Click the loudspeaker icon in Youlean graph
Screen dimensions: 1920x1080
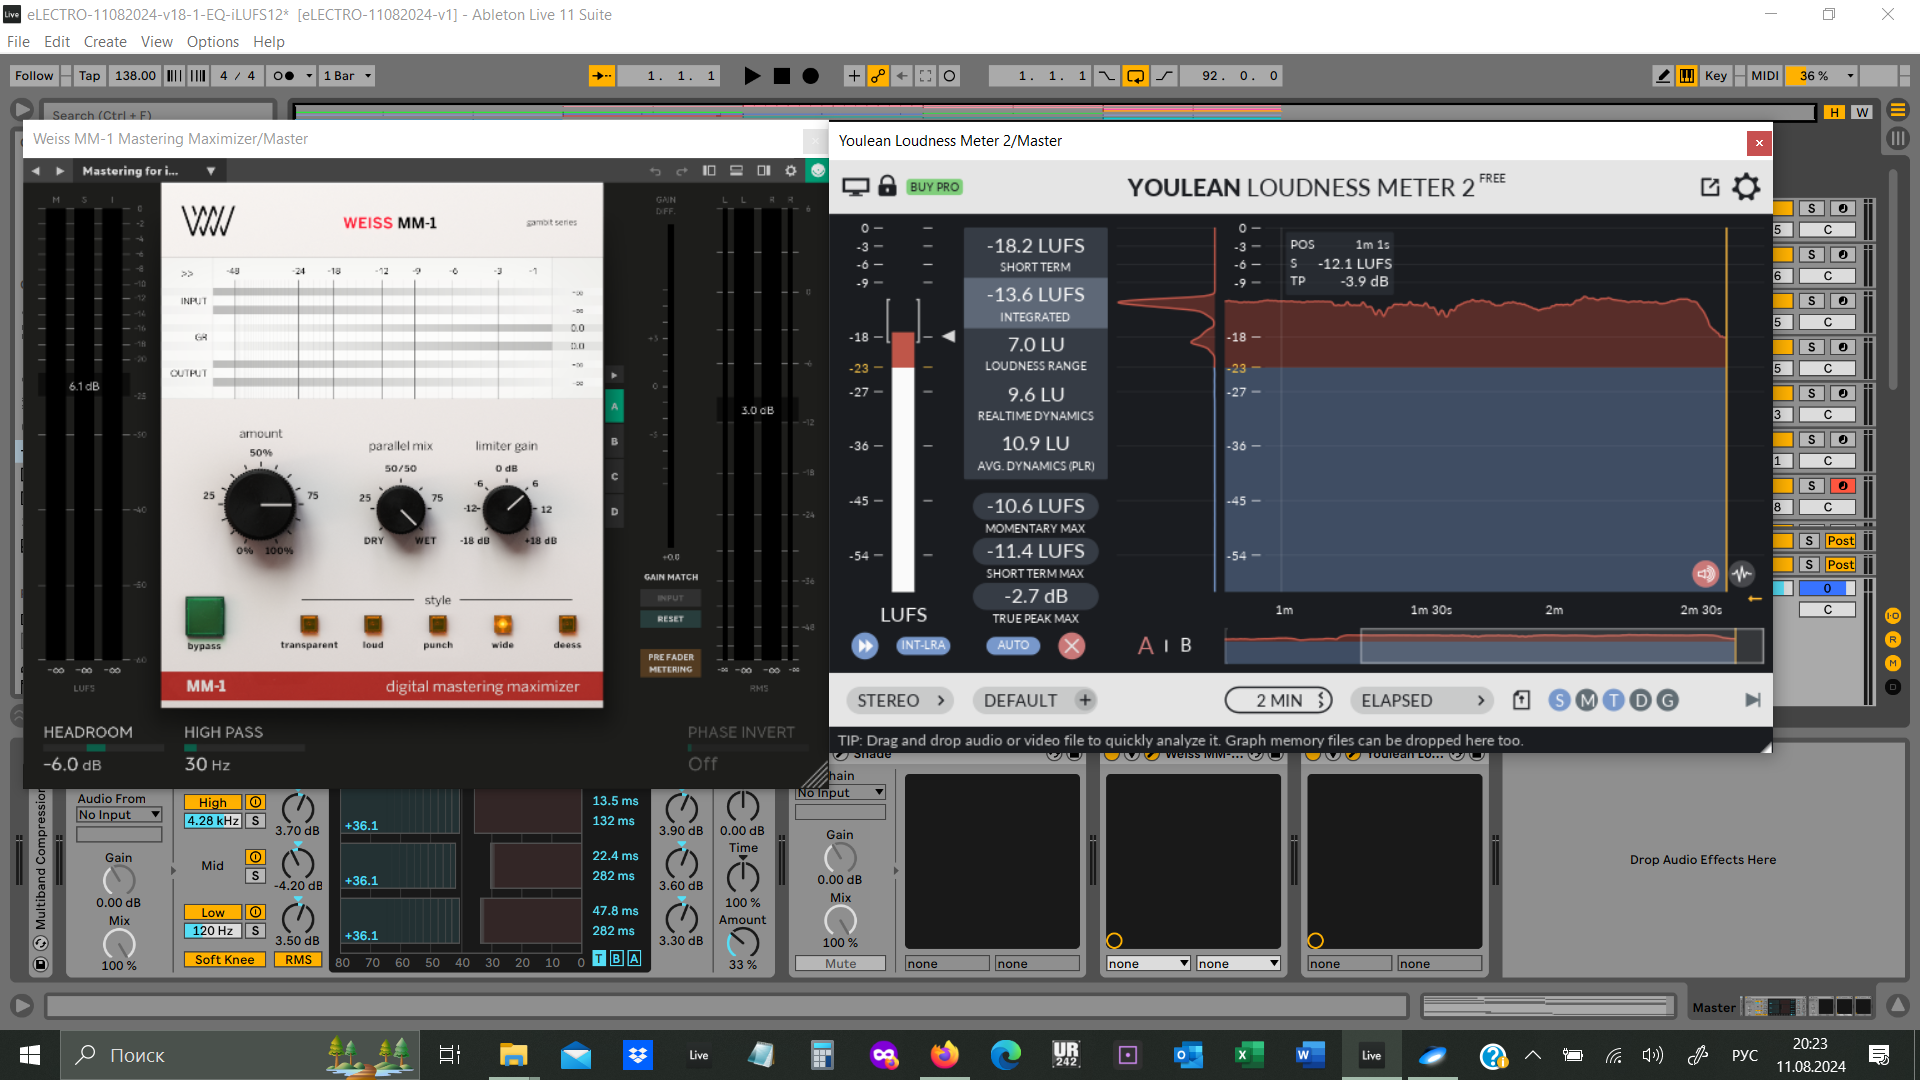click(1705, 573)
